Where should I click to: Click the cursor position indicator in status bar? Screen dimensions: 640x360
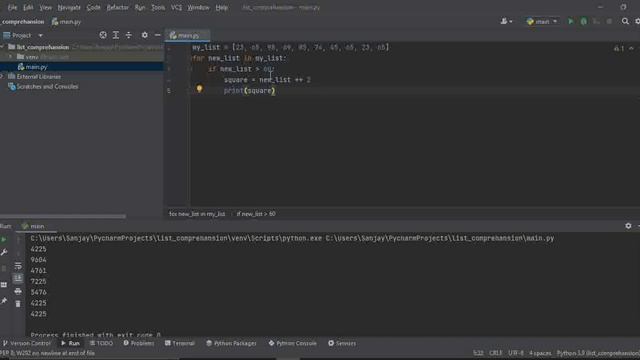478,353
